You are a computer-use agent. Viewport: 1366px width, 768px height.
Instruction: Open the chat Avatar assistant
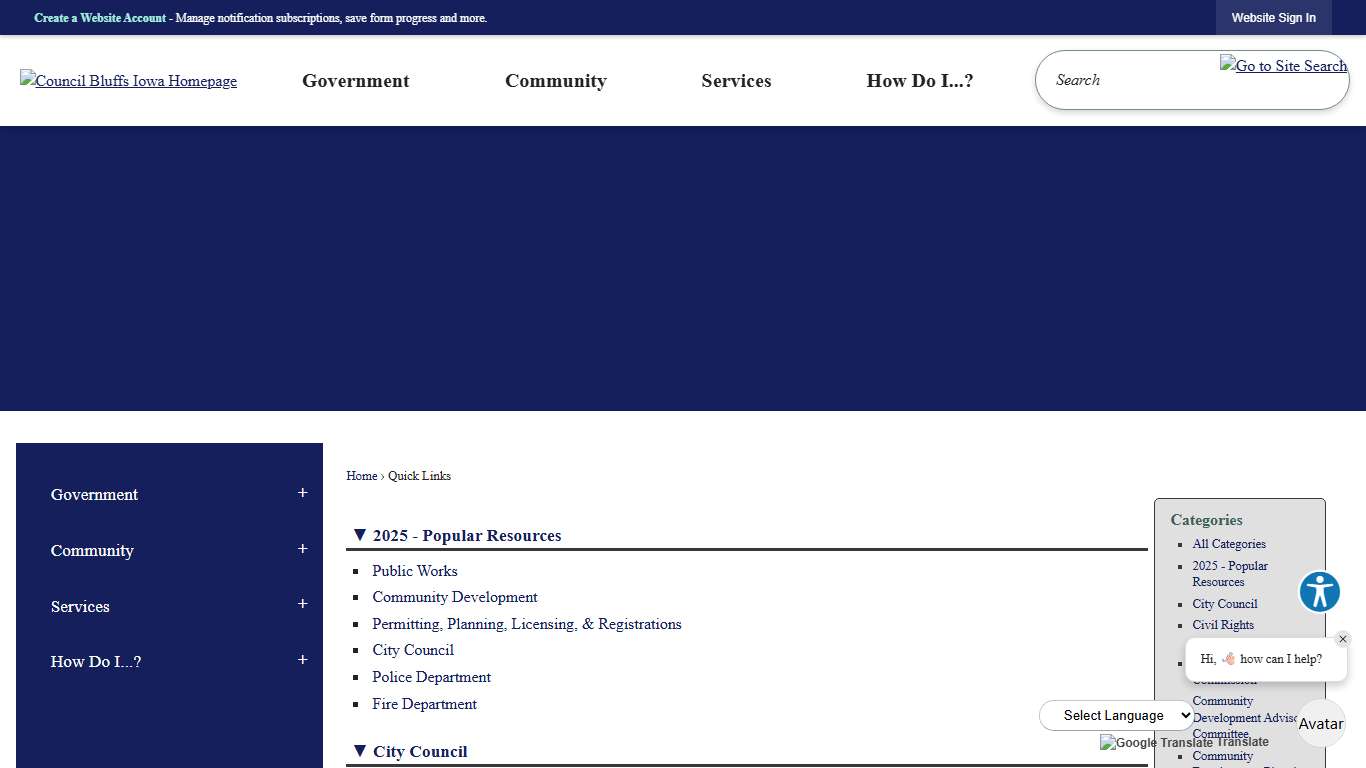coord(1321,723)
